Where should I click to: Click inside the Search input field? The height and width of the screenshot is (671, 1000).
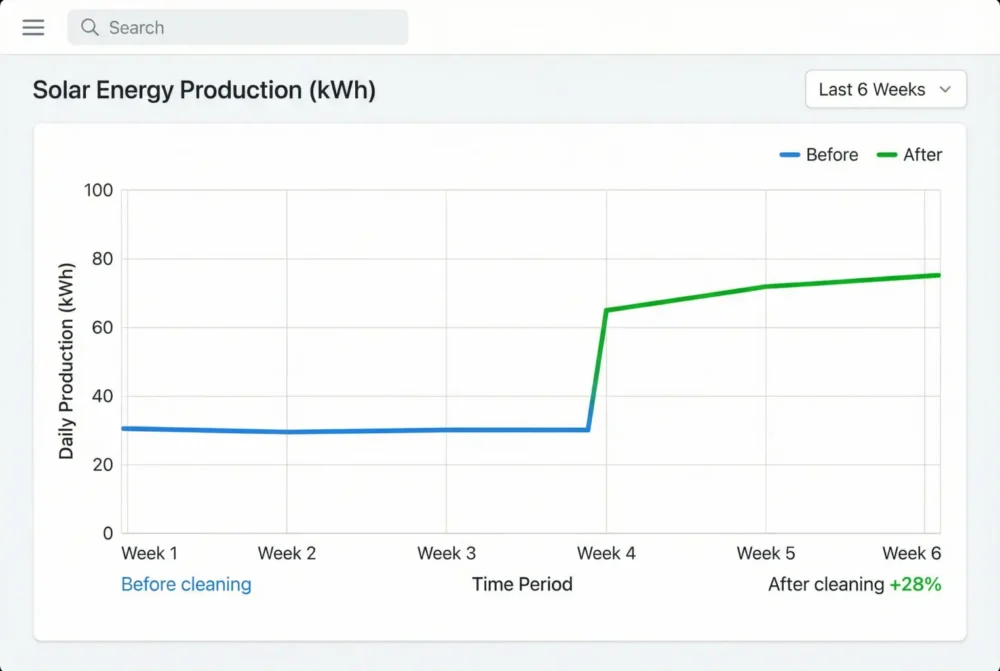237,27
